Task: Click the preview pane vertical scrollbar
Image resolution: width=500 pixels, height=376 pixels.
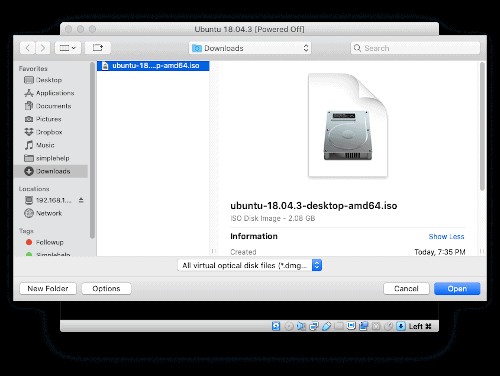Action: click(x=482, y=127)
